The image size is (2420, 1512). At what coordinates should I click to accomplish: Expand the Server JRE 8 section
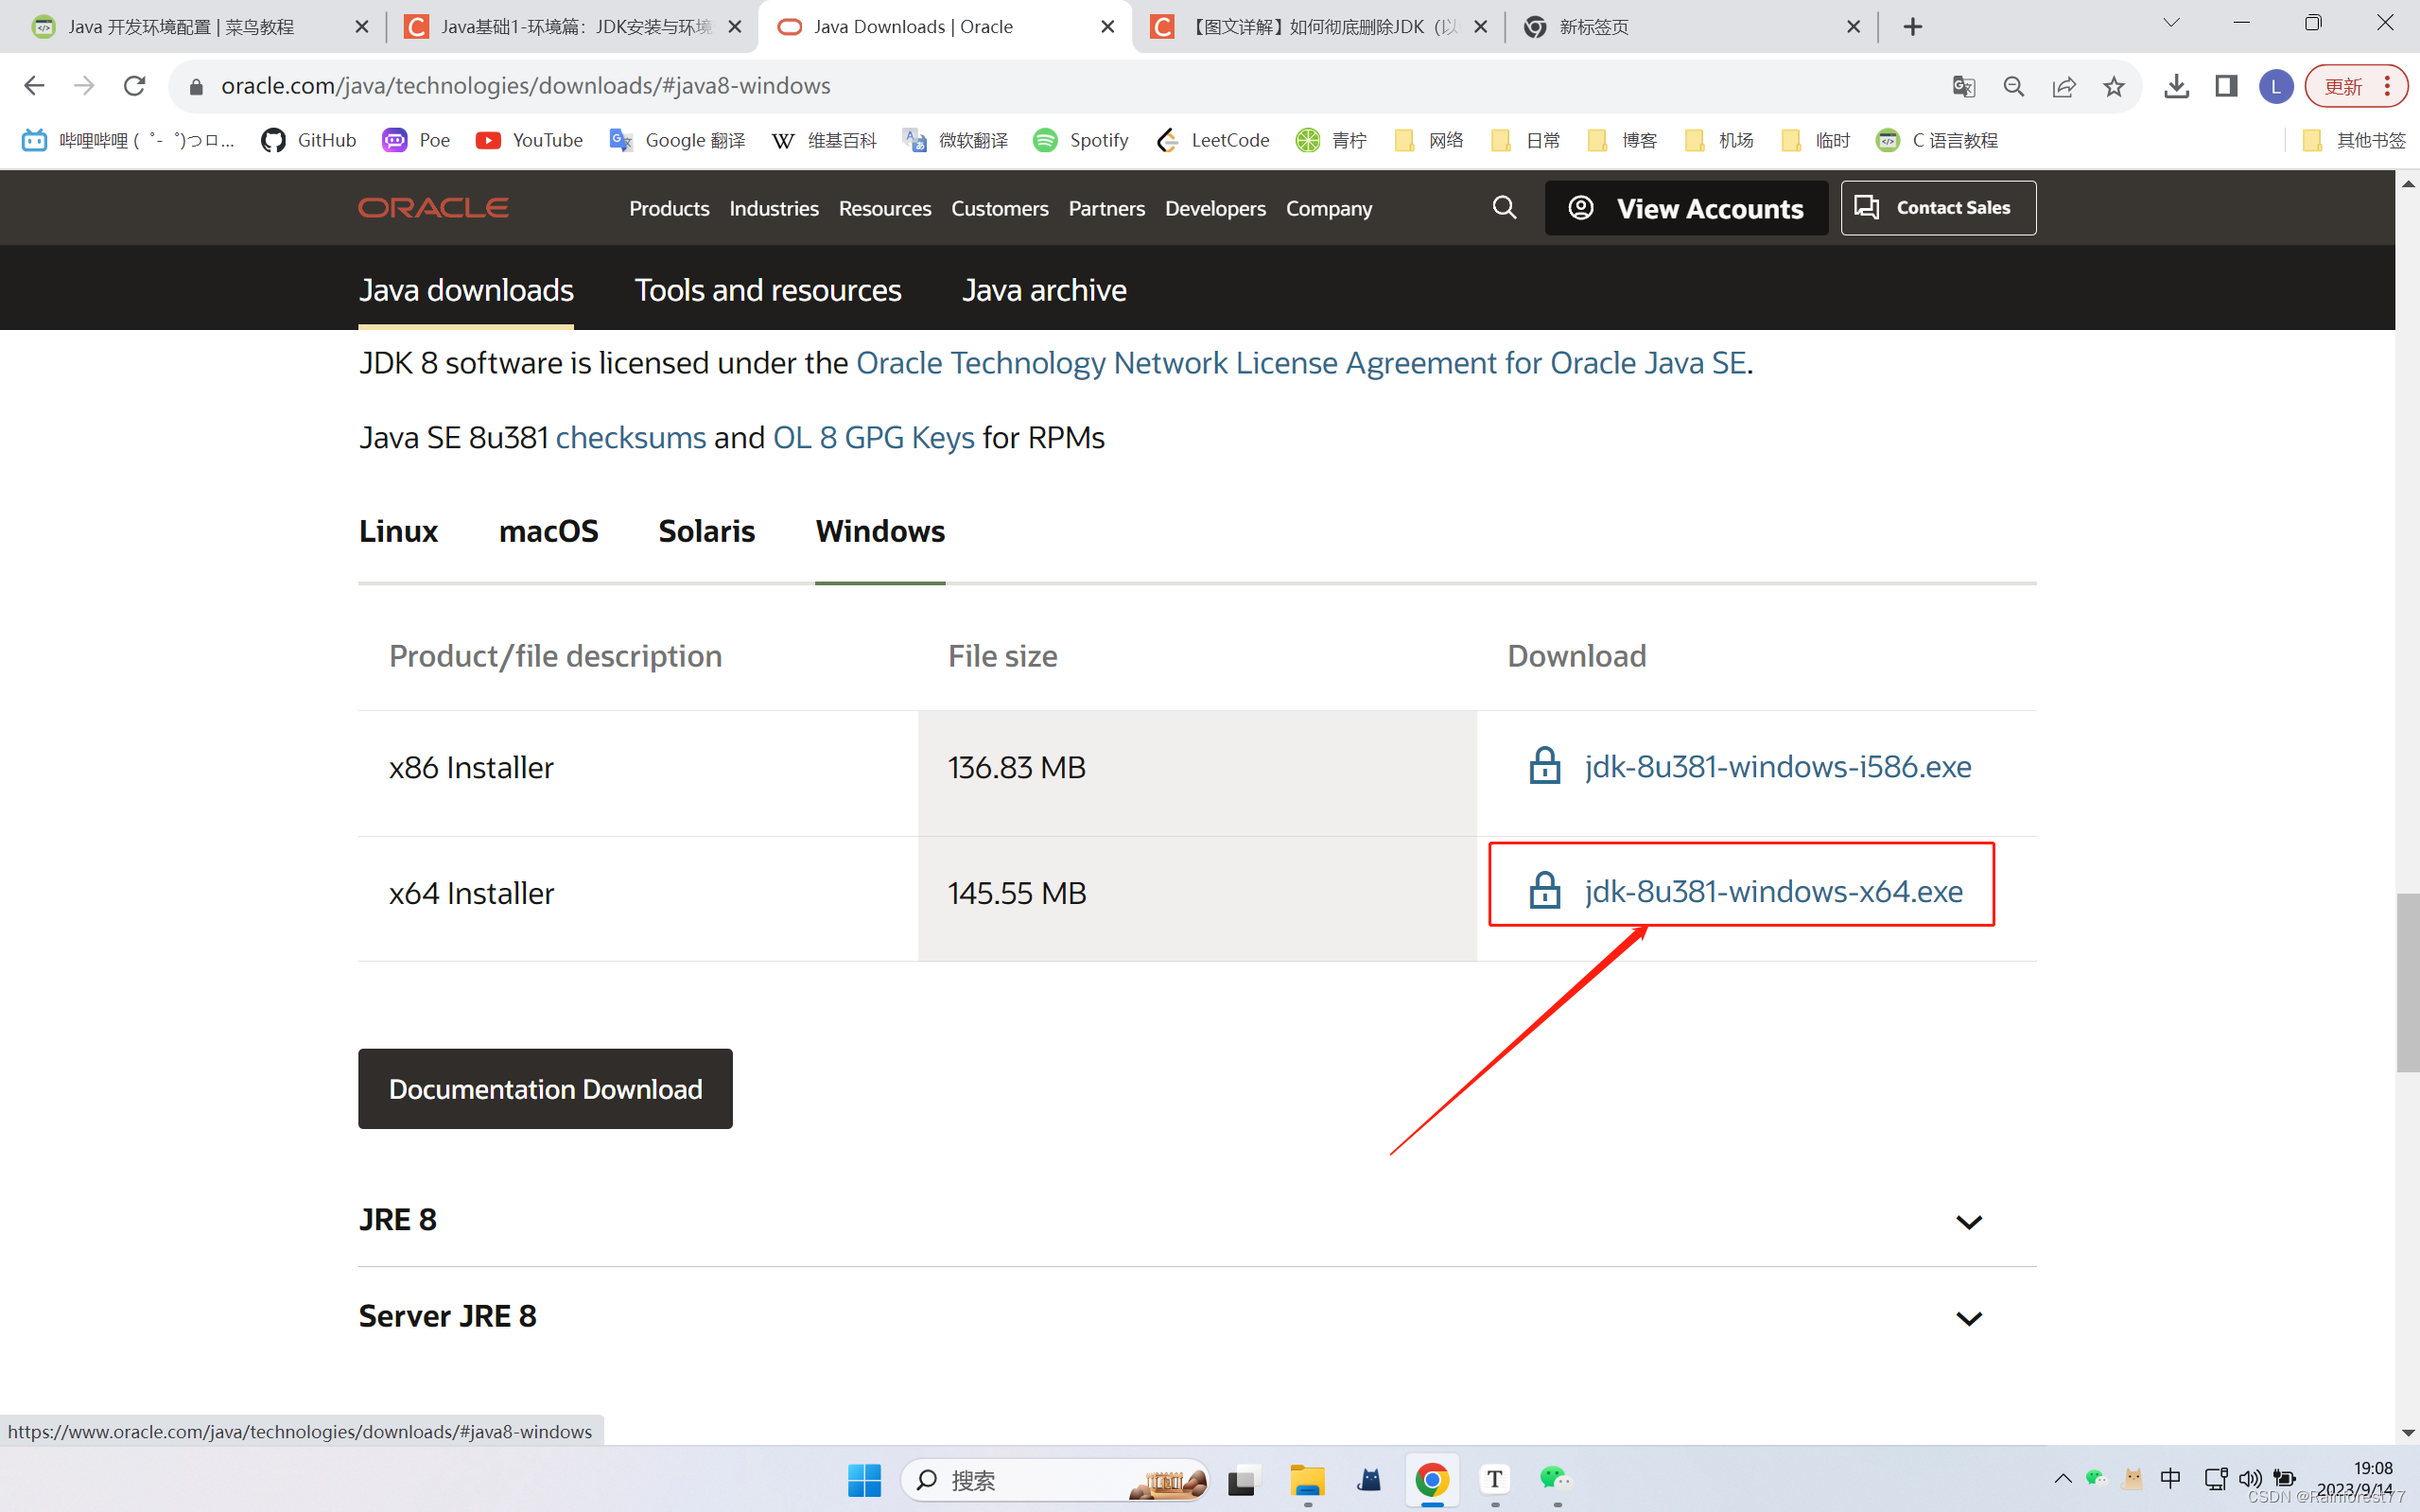(1968, 1317)
